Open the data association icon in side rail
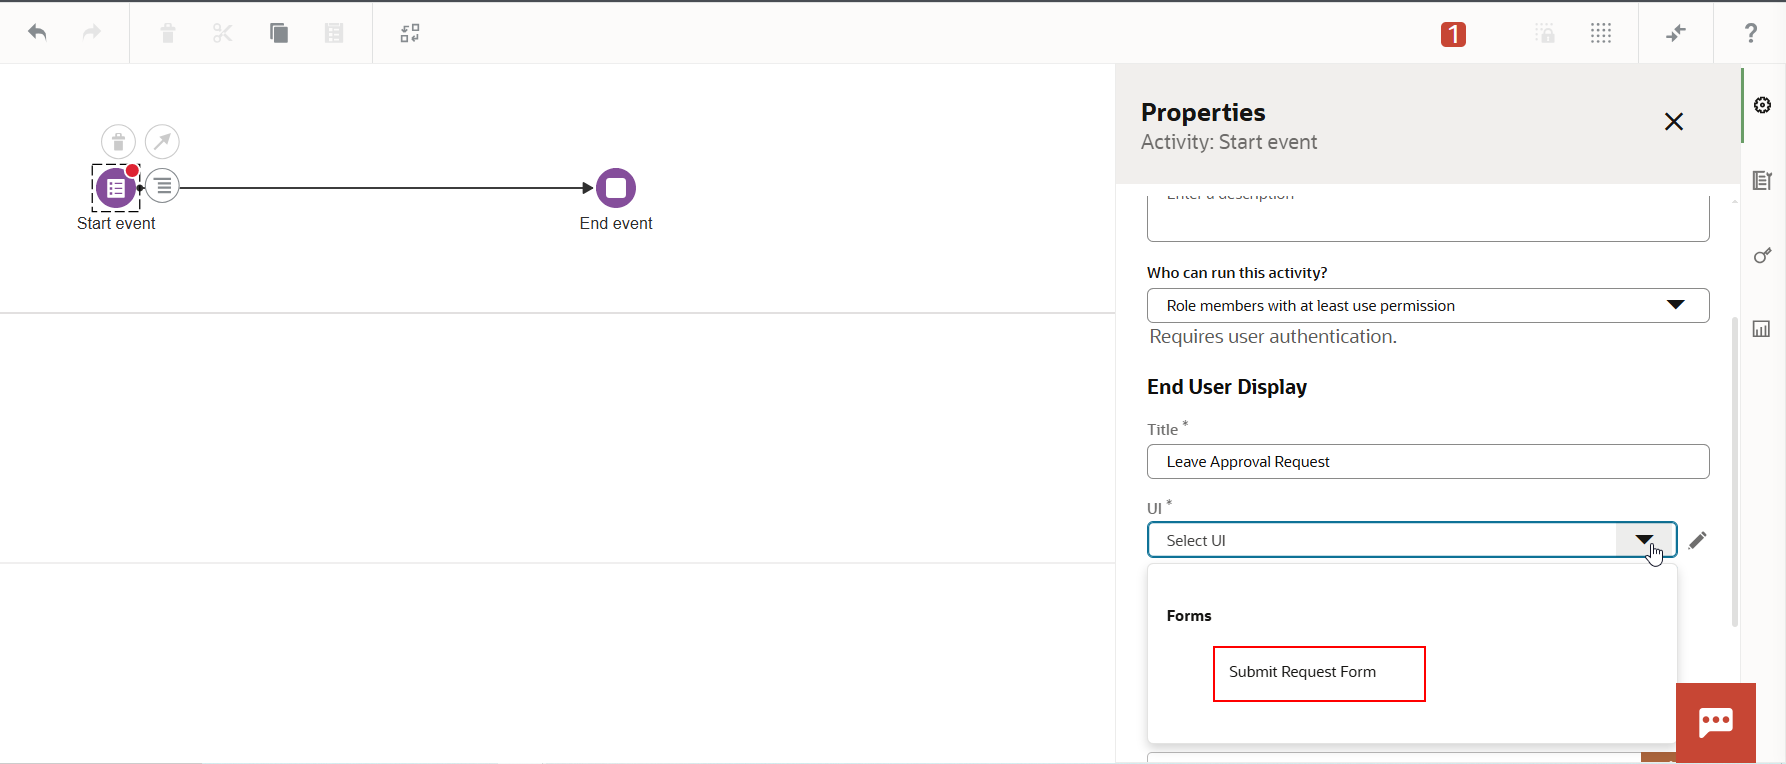This screenshot has height=764, width=1786. point(1762,180)
